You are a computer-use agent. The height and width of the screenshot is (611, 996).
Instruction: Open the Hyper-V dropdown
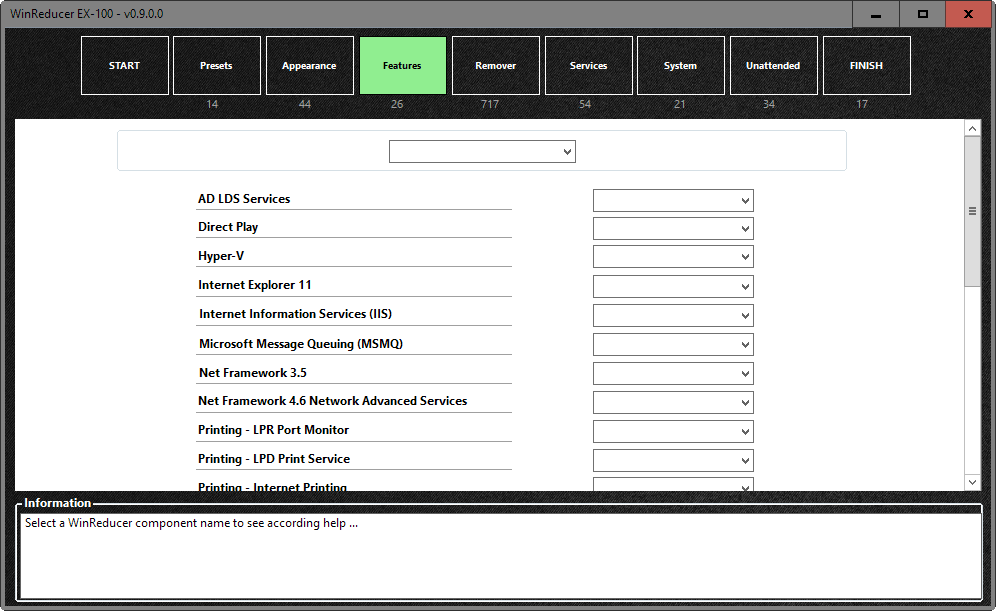[x=673, y=257]
